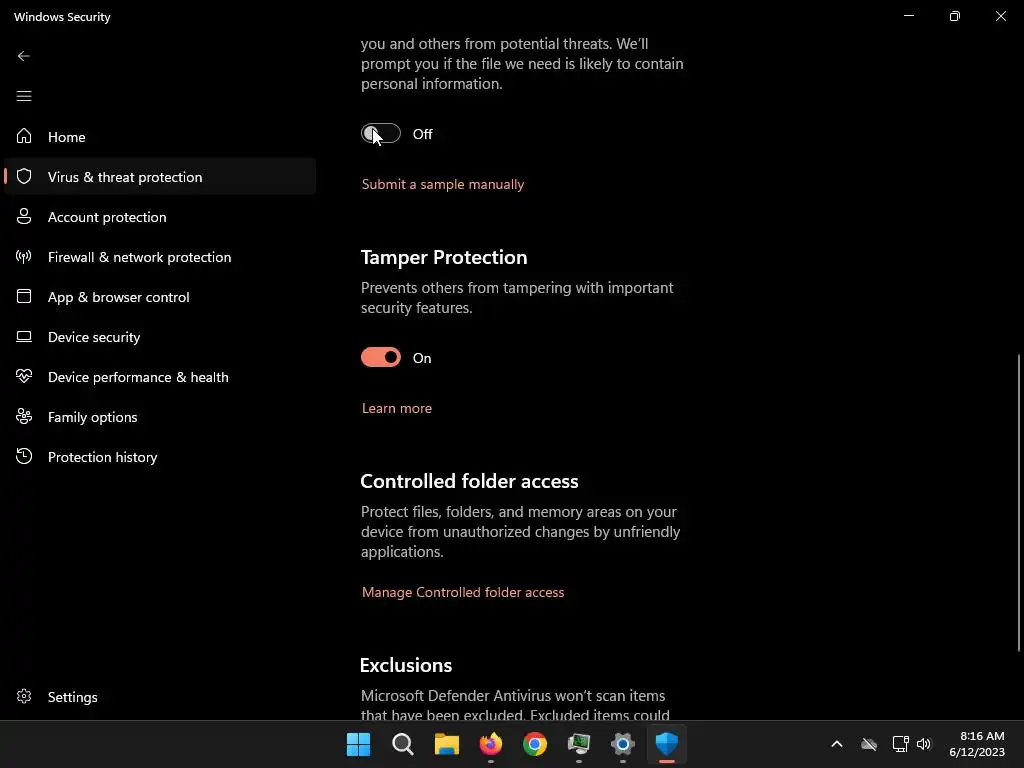Click the back arrow icon
Image resolution: width=1024 pixels, height=768 pixels.
pyautogui.click(x=24, y=56)
